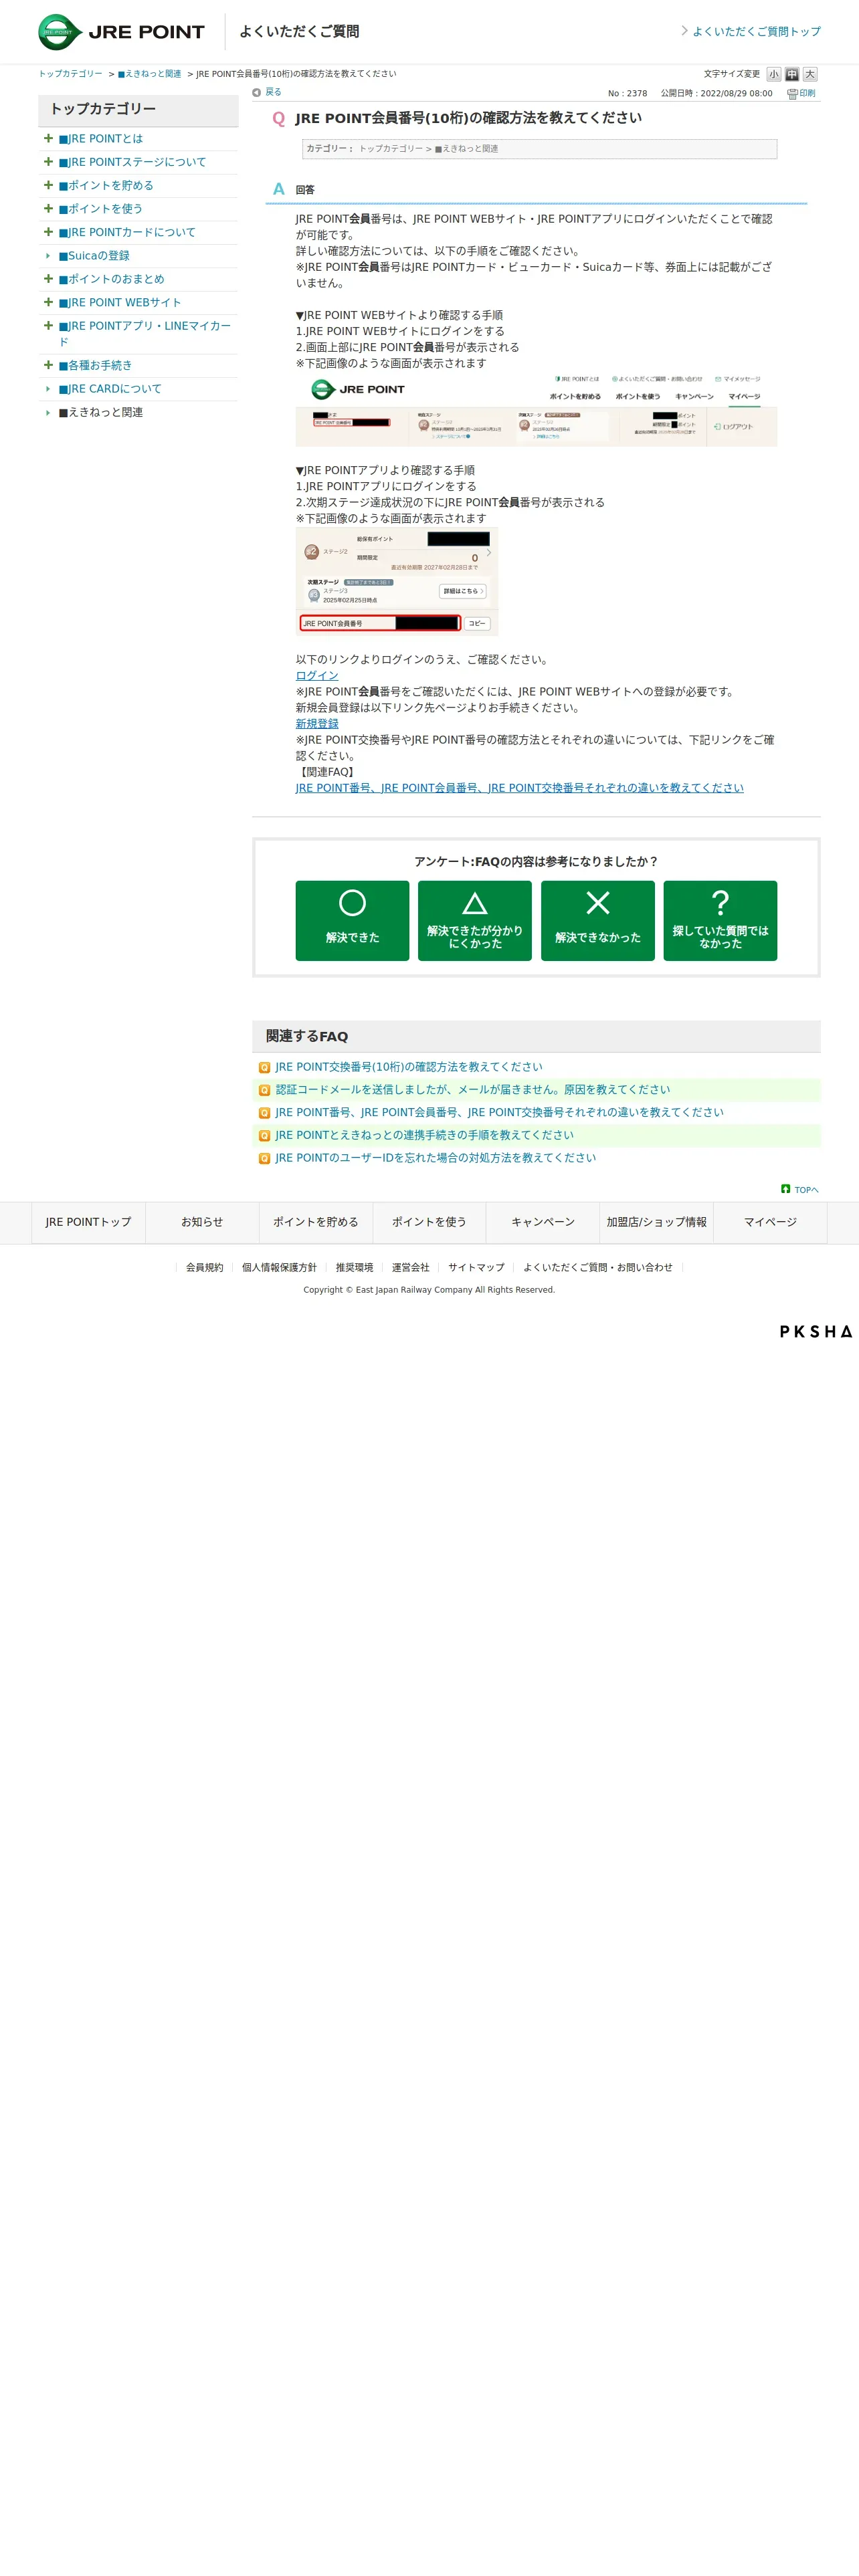
Task: Open FAQ JRE POINT交換番号(10桁)の確認方法
Action: coord(409,1067)
